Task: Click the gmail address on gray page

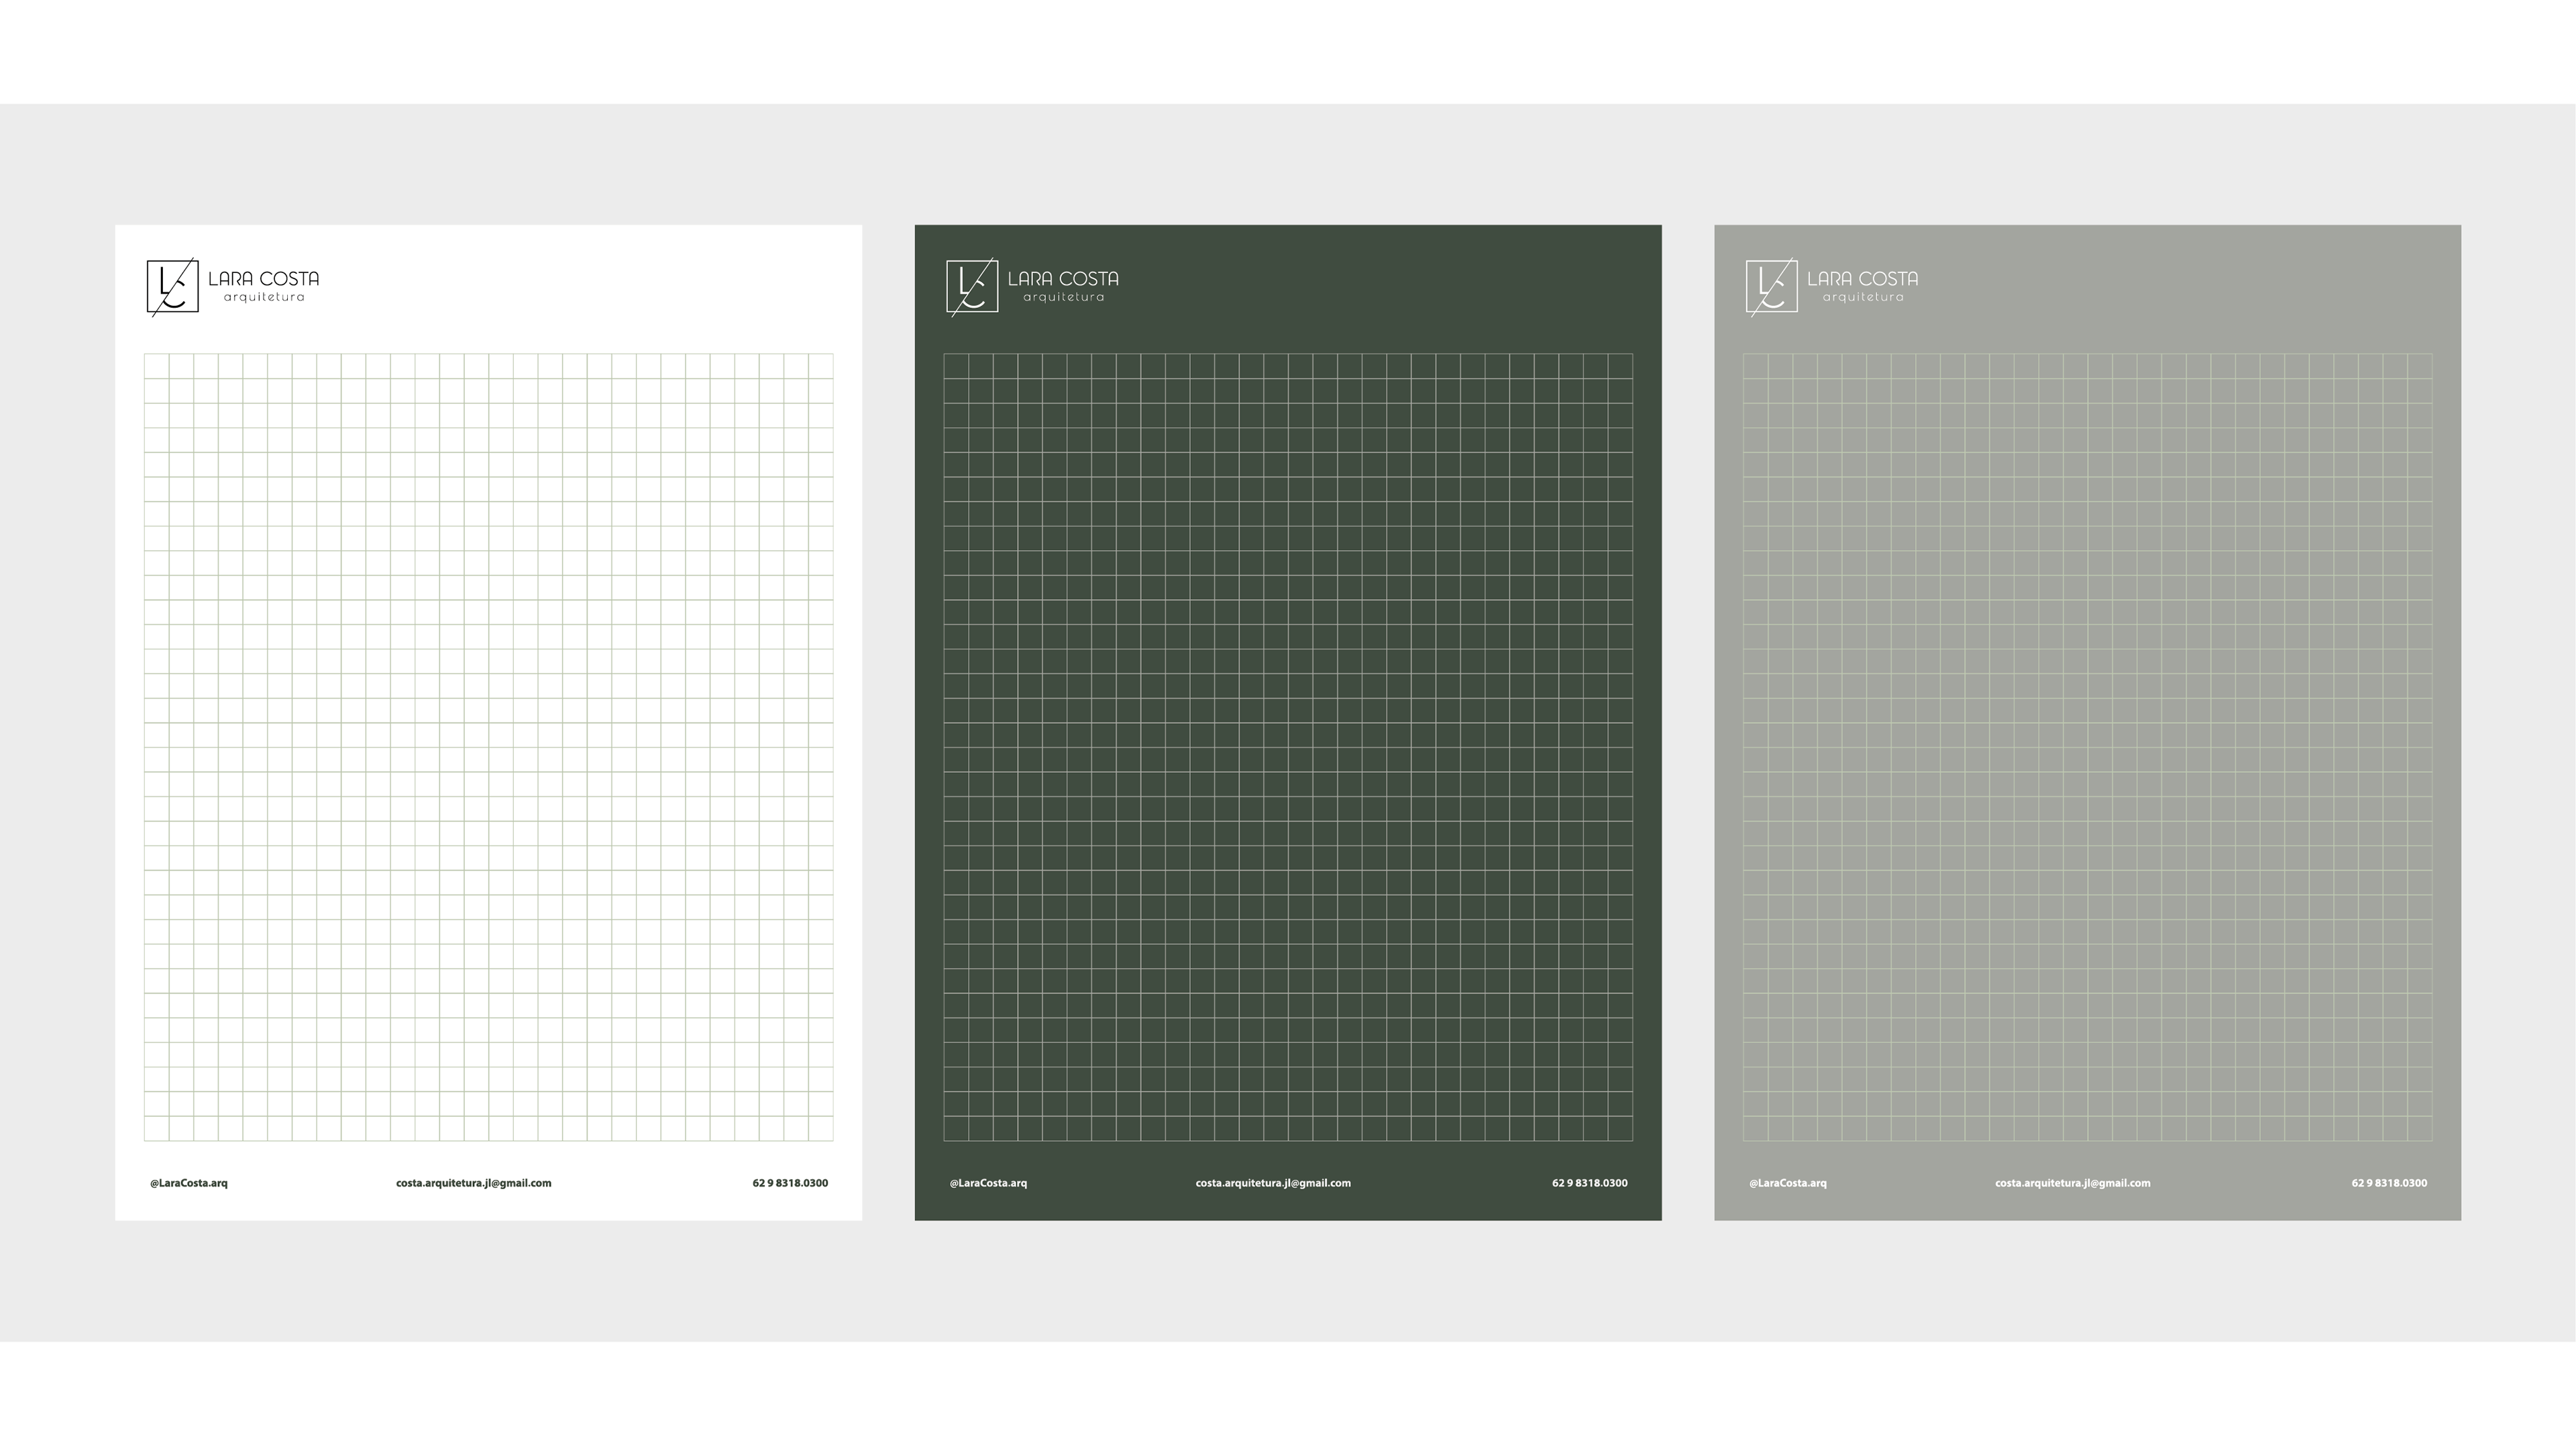Action: (2072, 1183)
